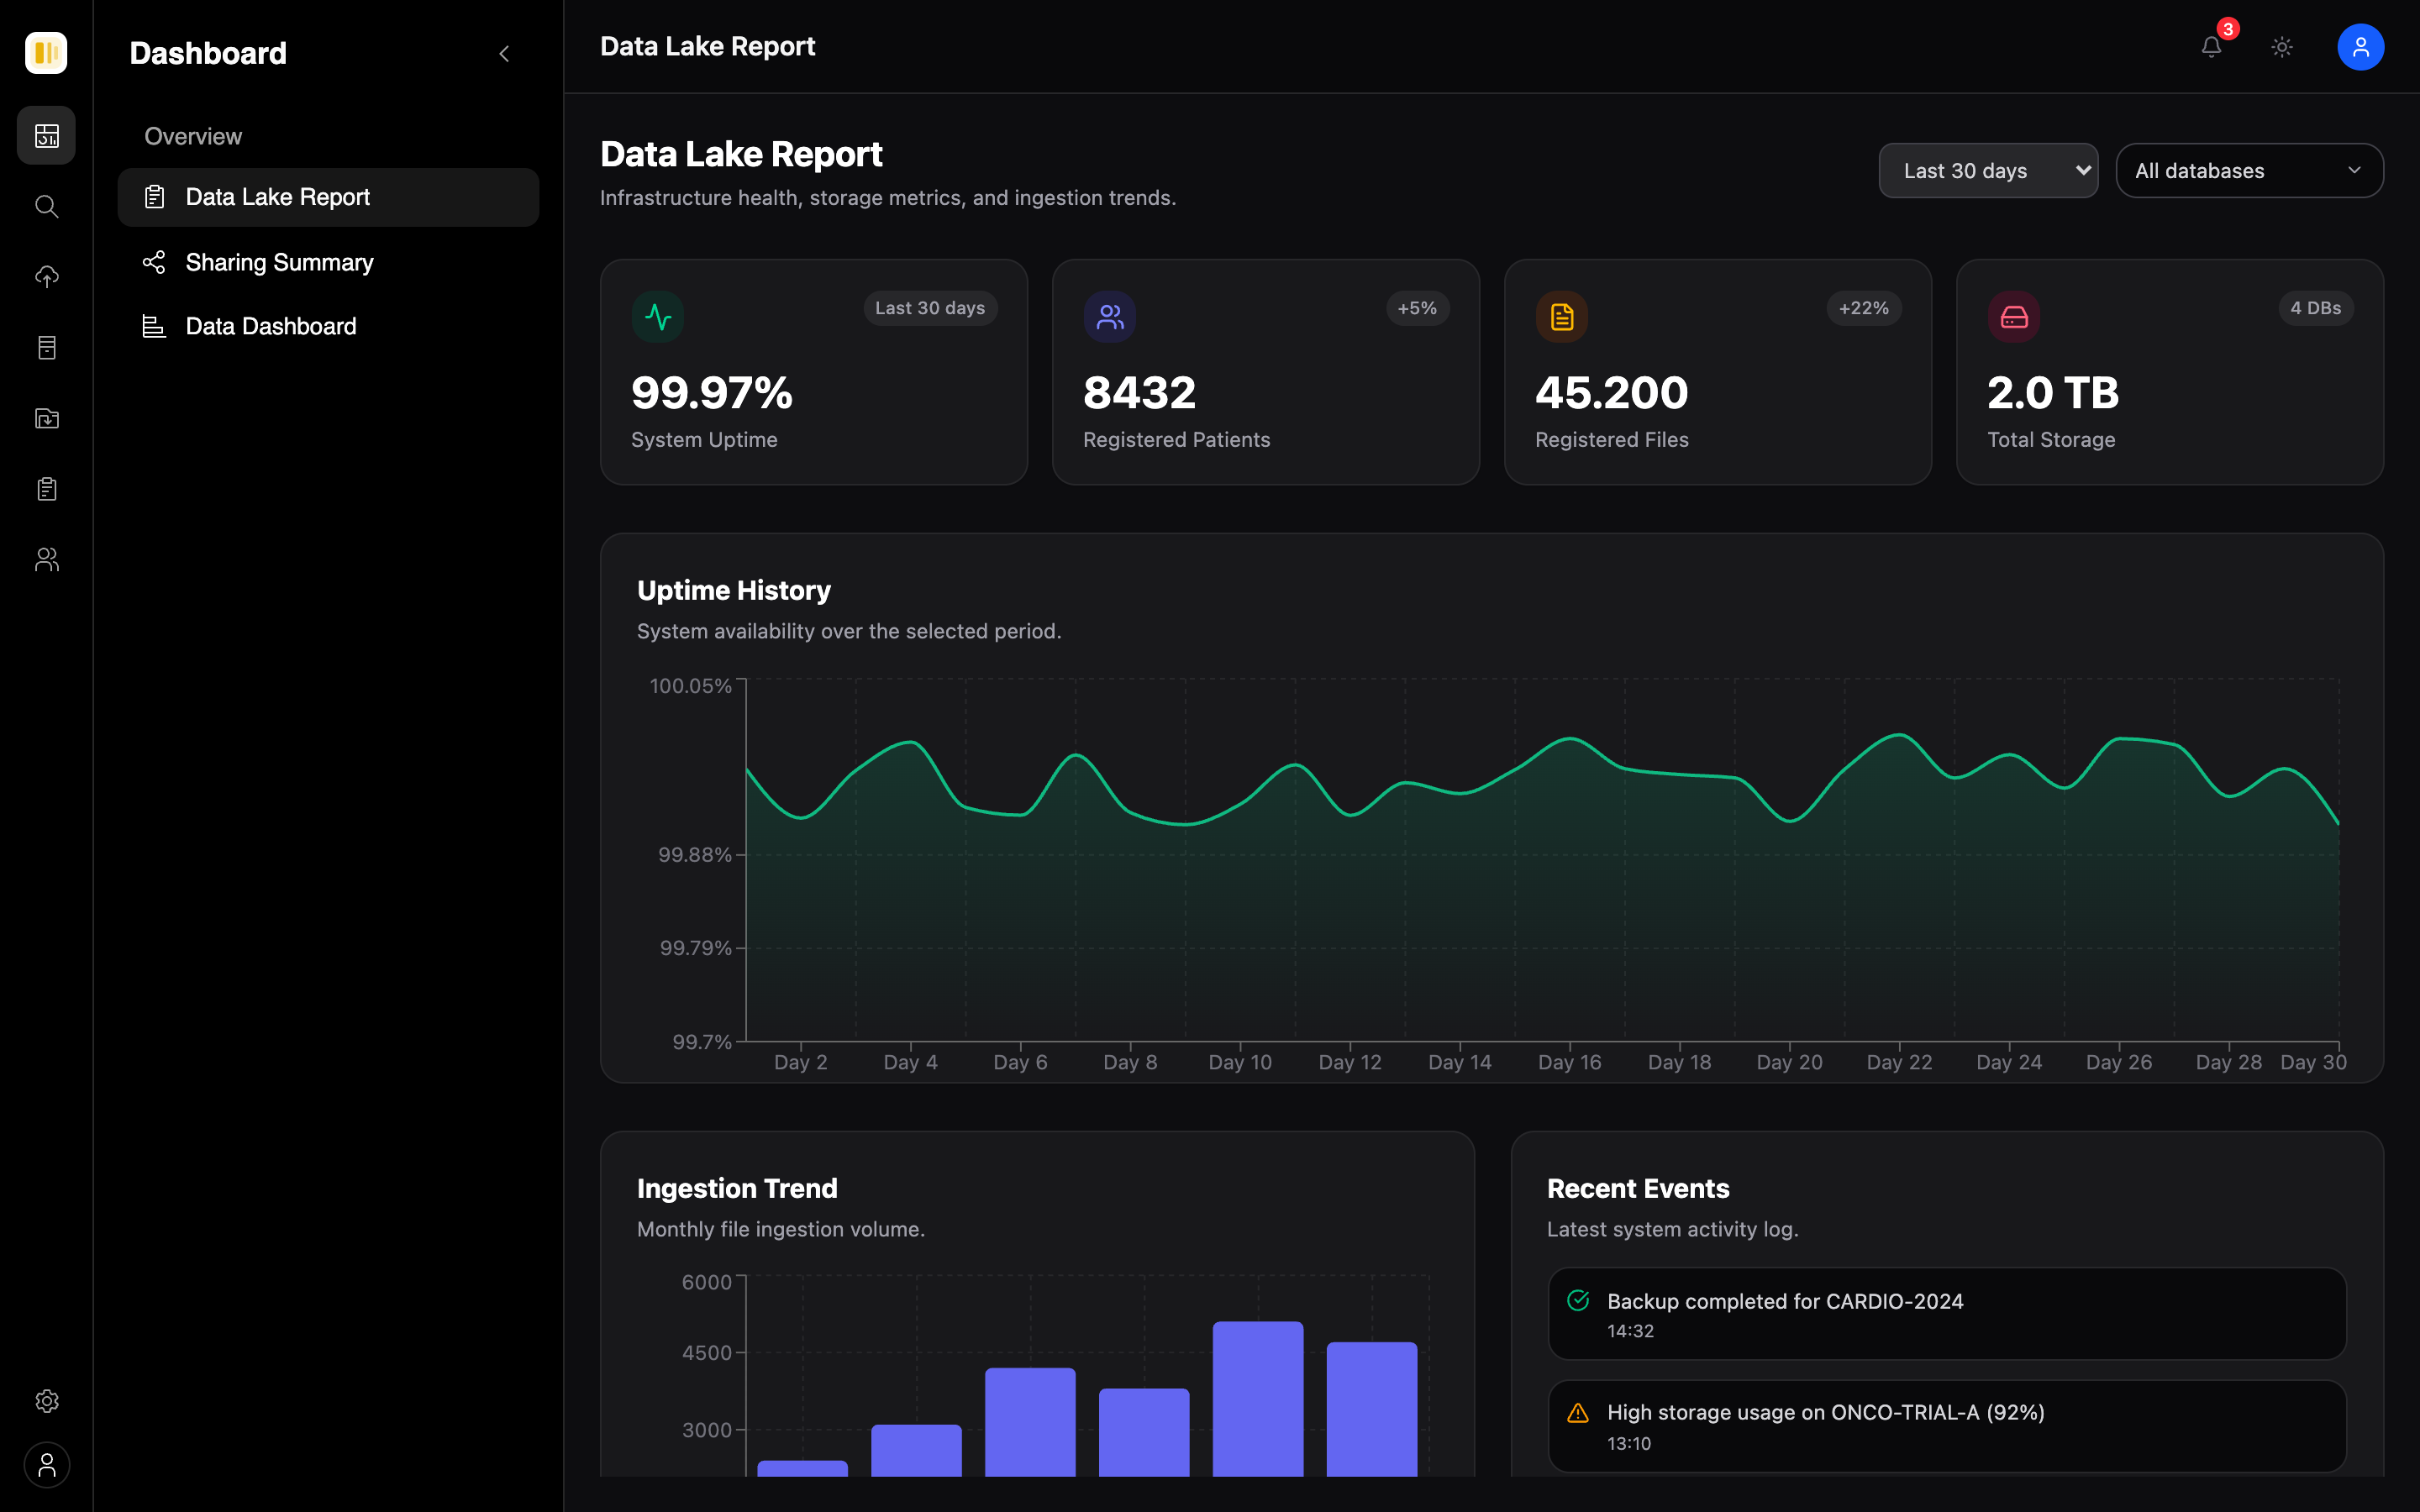The image size is (2420, 1512).
Task: Click the 99.88% axis label
Action: (695, 855)
